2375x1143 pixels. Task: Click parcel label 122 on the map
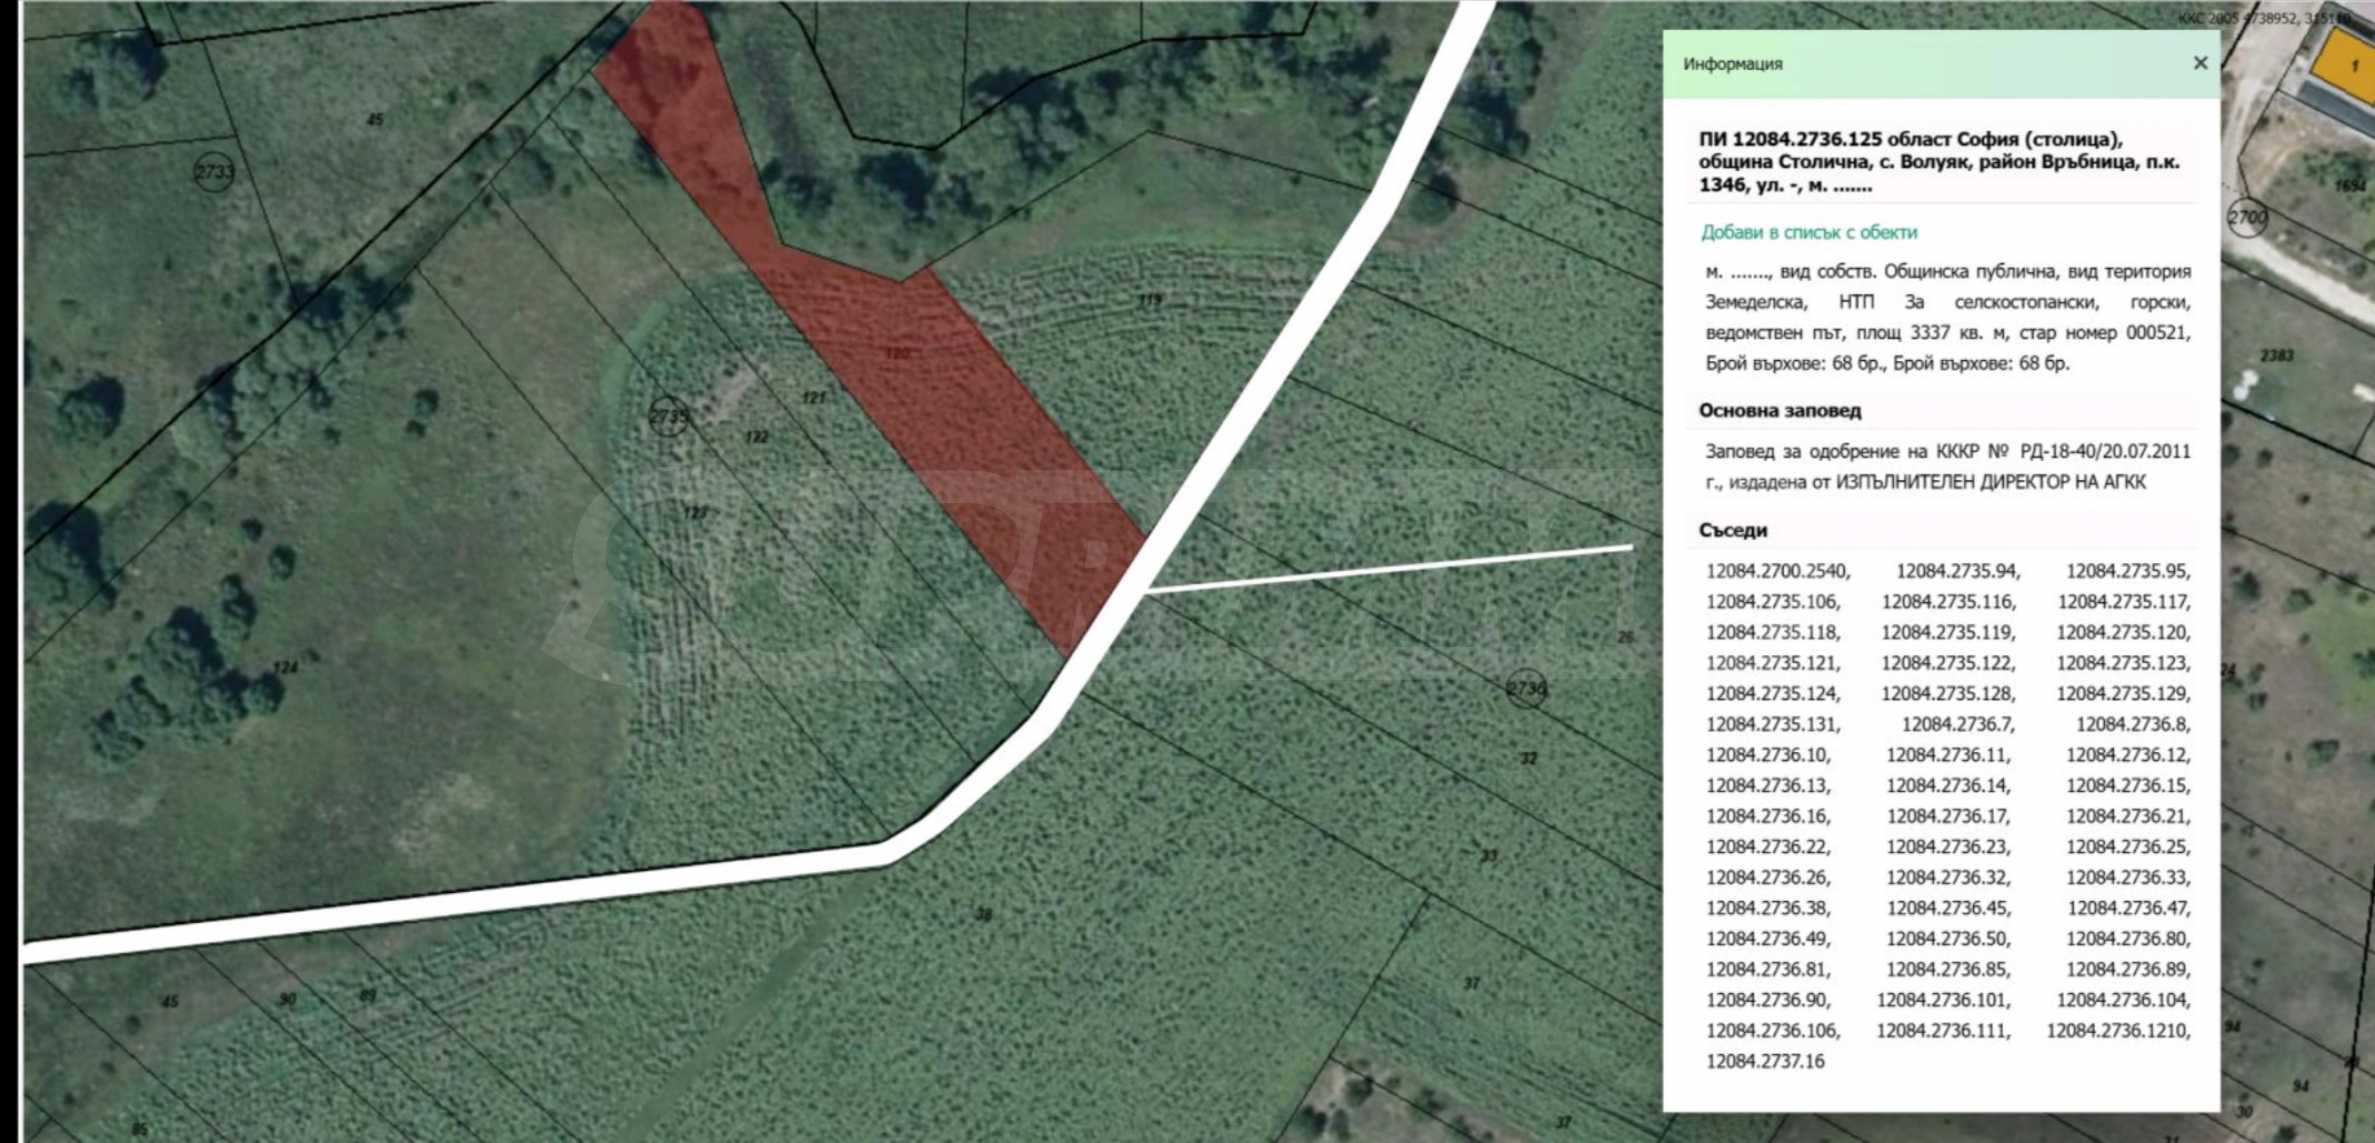pos(757,437)
